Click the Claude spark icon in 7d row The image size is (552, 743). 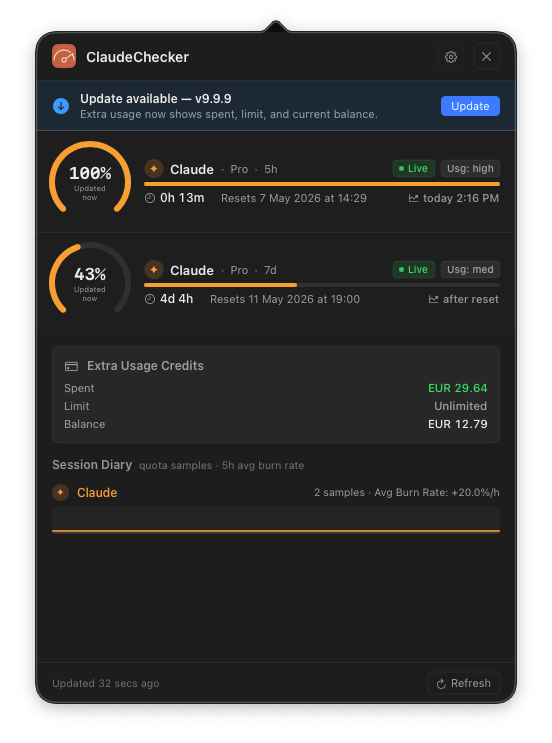[154, 270]
